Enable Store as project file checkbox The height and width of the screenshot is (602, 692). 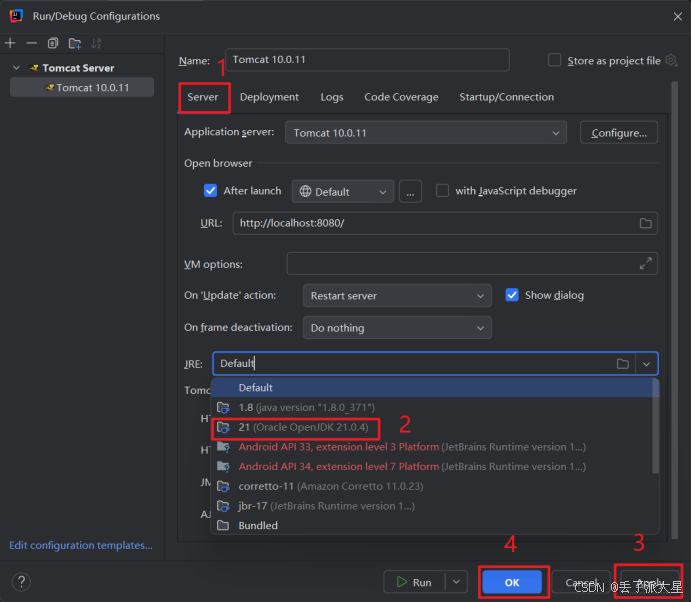554,60
